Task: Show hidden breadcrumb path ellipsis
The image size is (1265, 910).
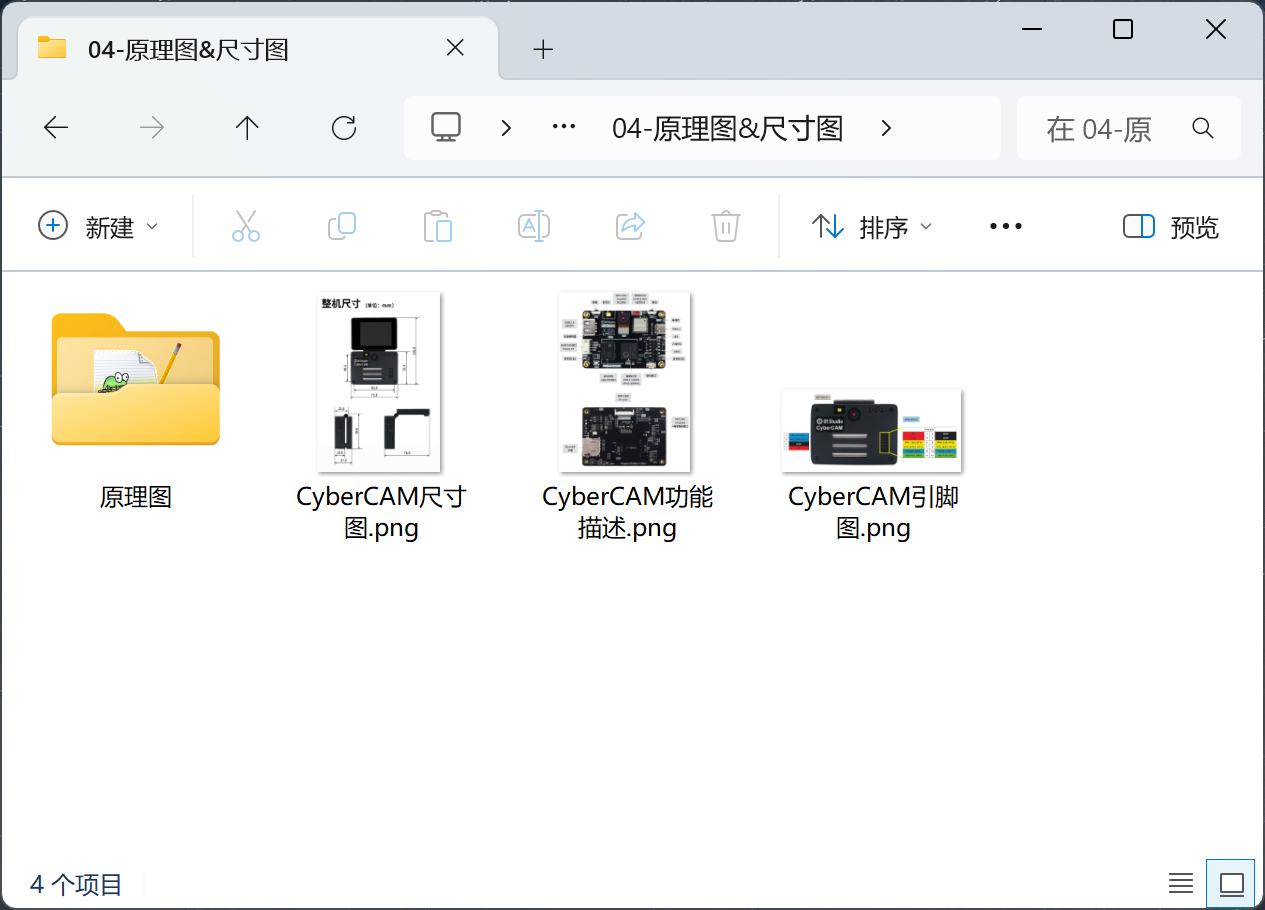Action: tap(565, 128)
